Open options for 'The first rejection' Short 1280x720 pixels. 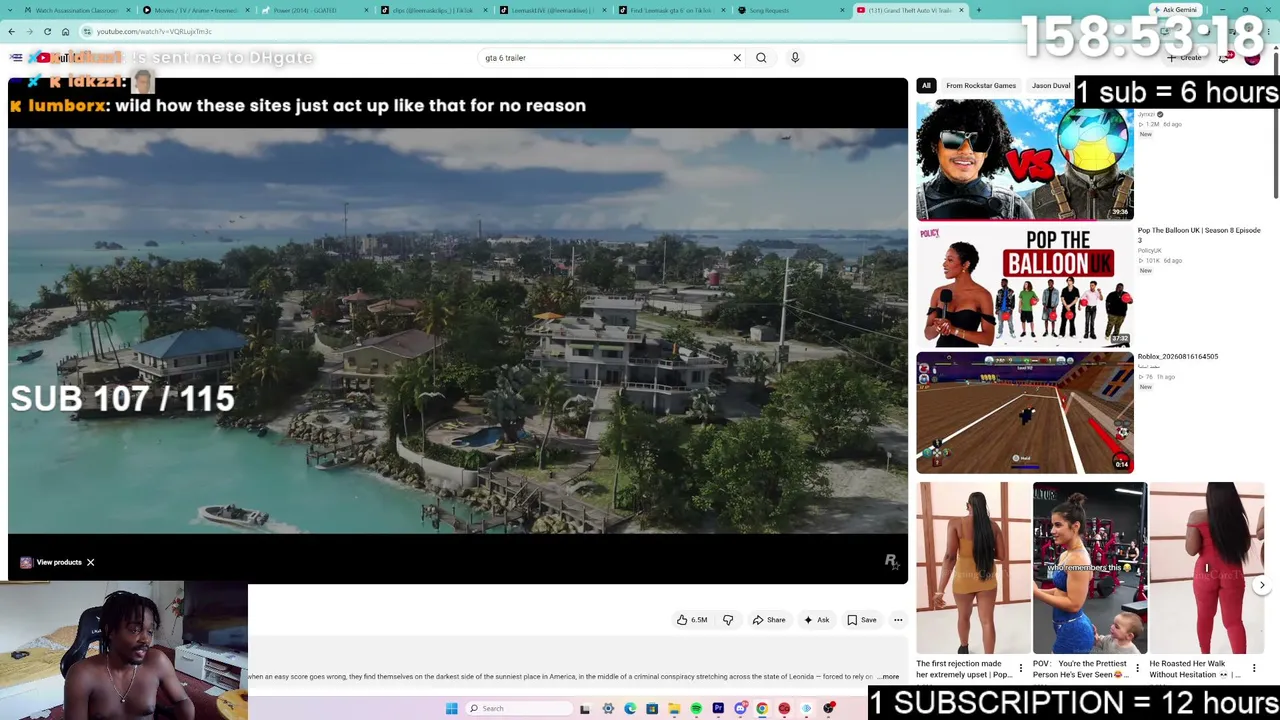1021,668
